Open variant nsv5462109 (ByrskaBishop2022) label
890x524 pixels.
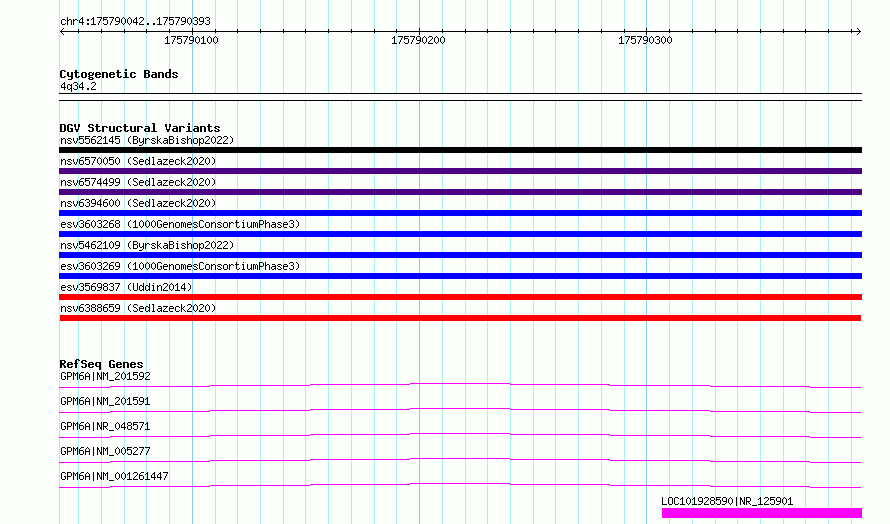pyautogui.click(x=147, y=245)
